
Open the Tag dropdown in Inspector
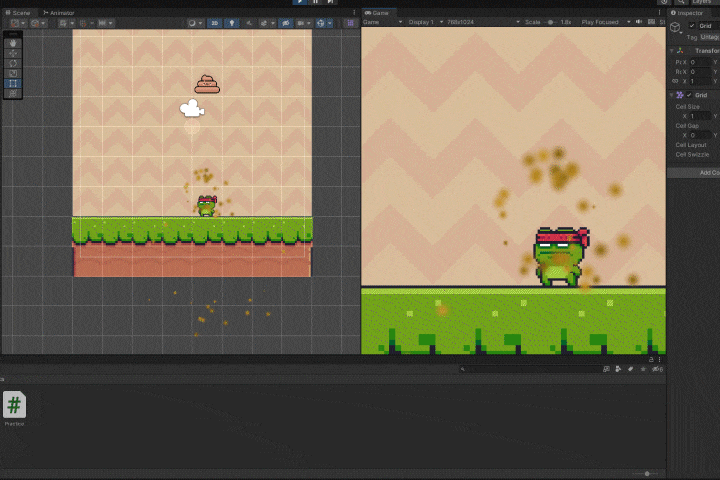pyautogui.click(x=709, y=37)
